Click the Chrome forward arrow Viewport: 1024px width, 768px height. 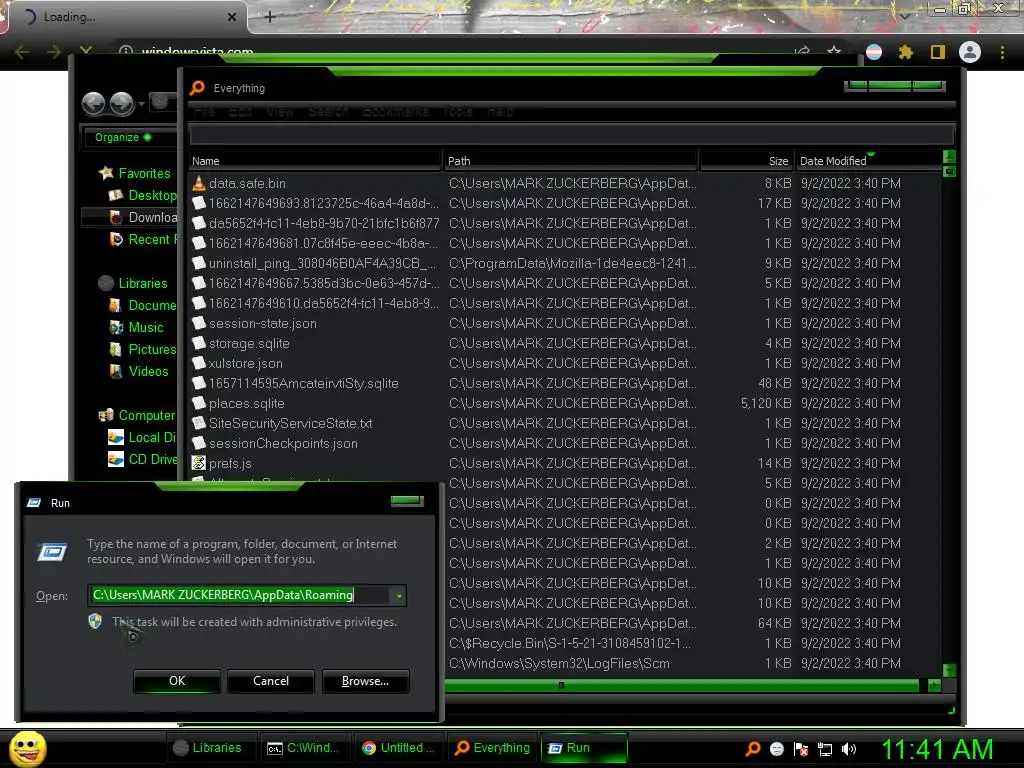(x=54, y=52)
